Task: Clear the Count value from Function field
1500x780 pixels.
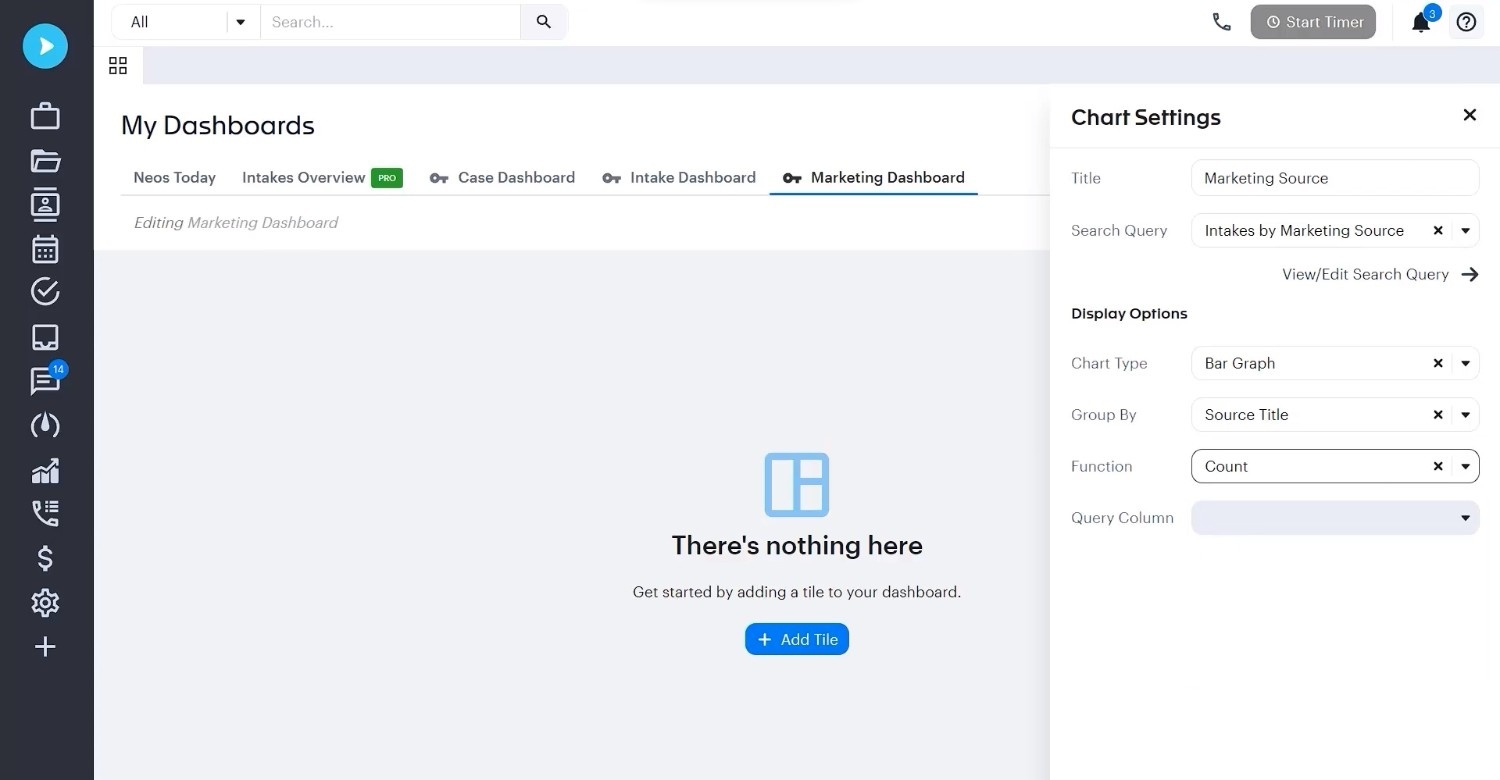Action: (1437, 466)
